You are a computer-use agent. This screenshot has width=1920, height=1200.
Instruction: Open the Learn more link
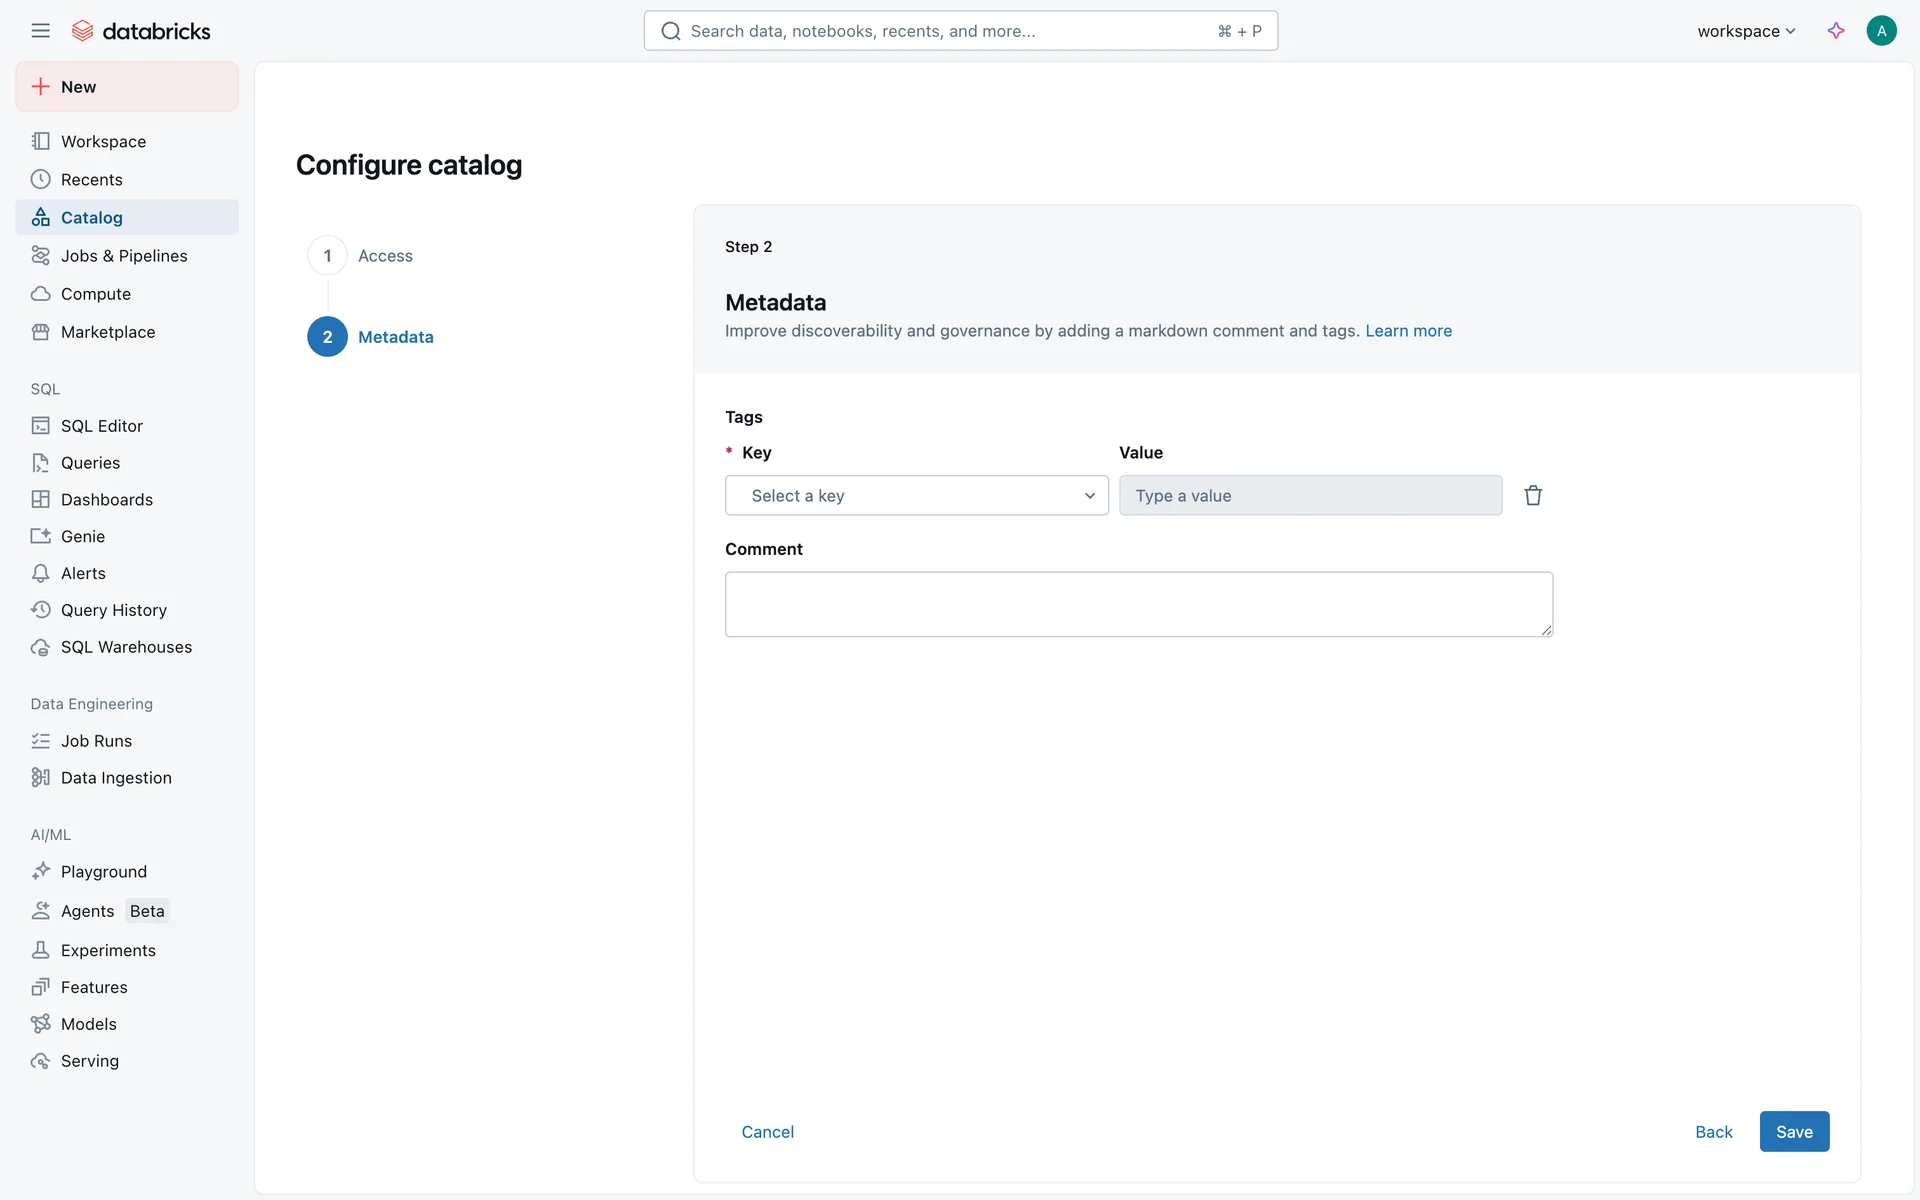1408,331
